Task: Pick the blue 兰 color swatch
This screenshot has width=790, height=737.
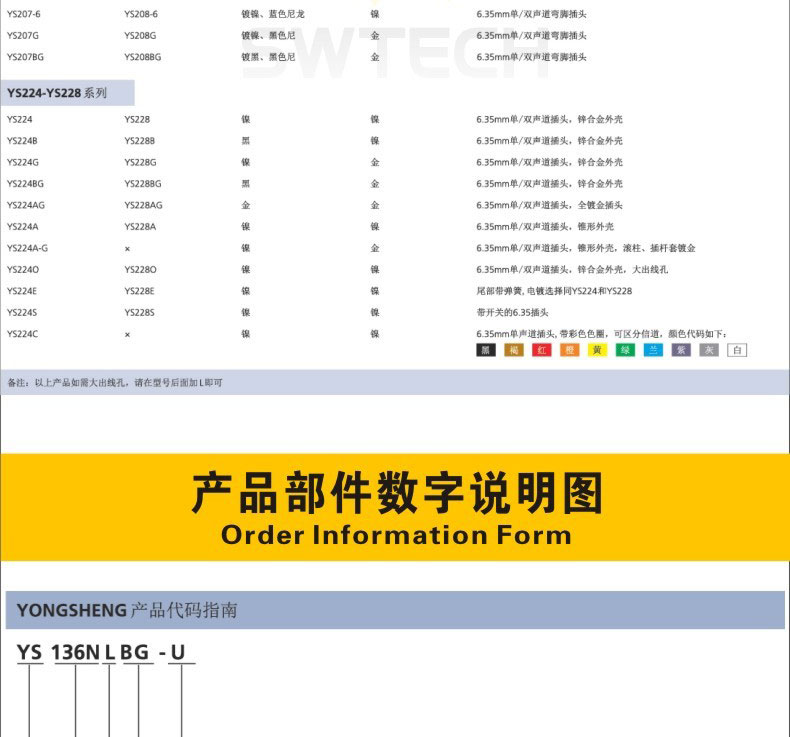Action: [x=653, y=350]
